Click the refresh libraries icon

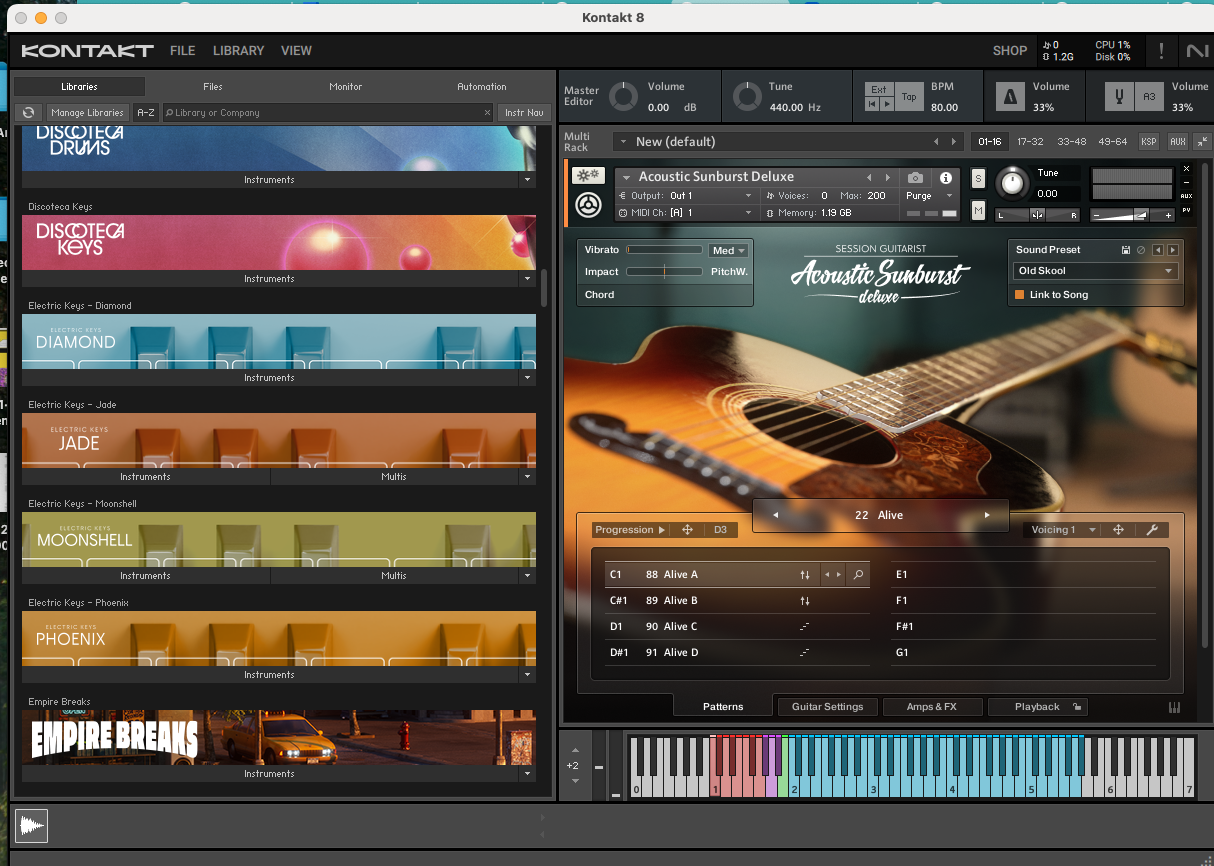pyautogui.click(x=28, y=113)
